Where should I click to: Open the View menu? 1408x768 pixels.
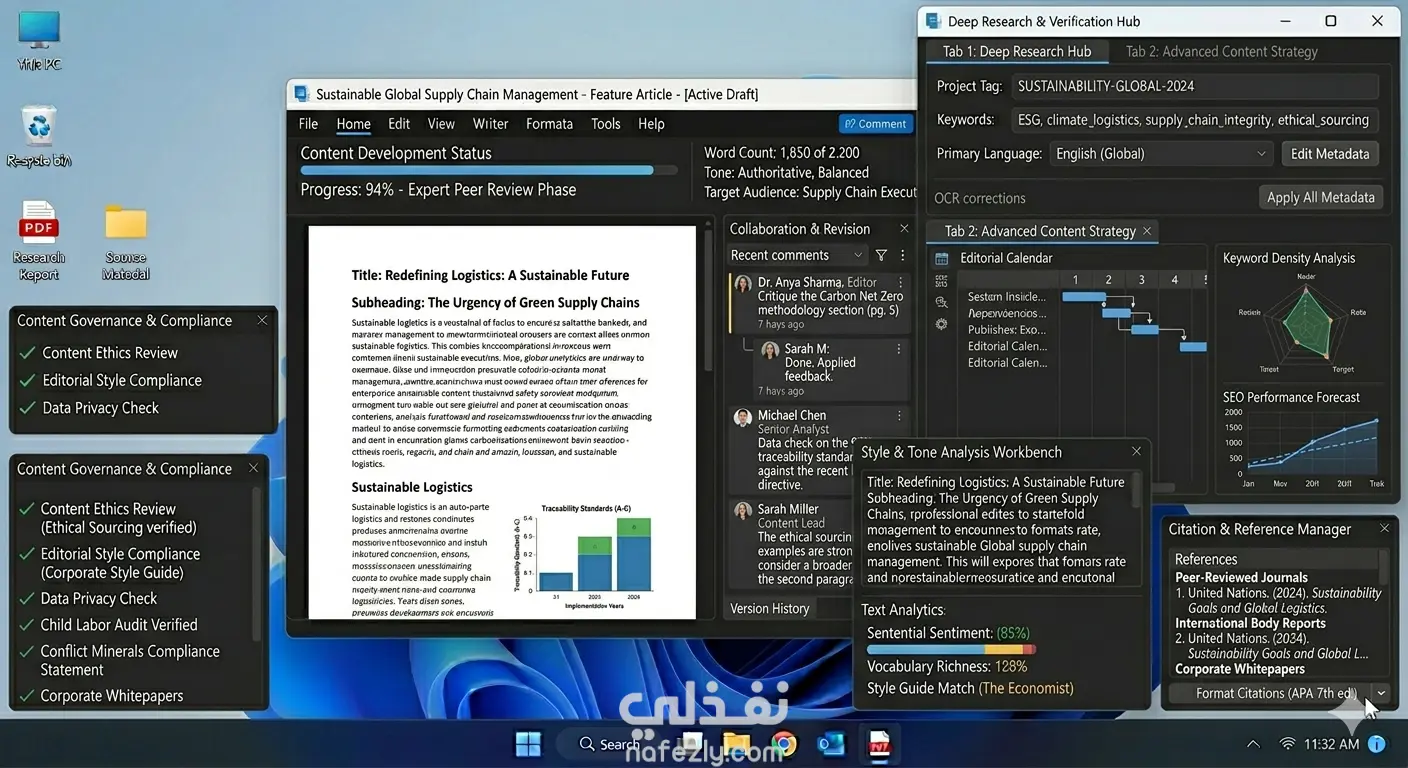(x=441, y=124)
